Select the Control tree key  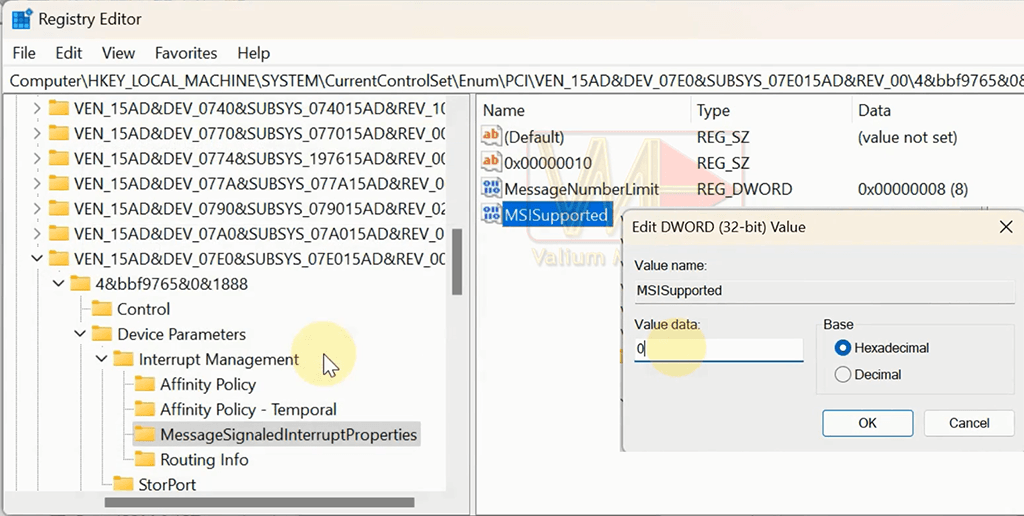click(143, 309)
